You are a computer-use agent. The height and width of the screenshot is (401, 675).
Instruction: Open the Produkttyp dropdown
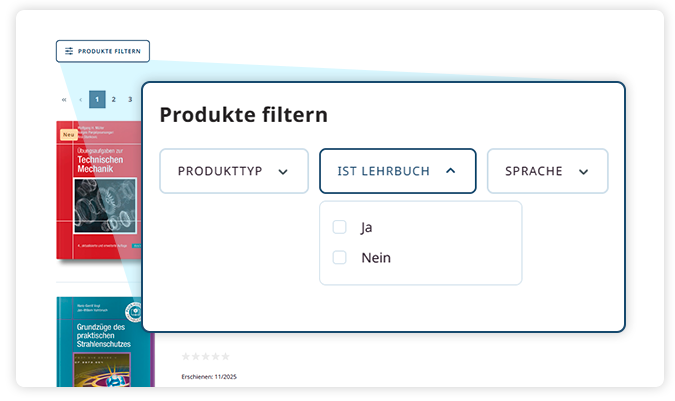pos(233,171)
